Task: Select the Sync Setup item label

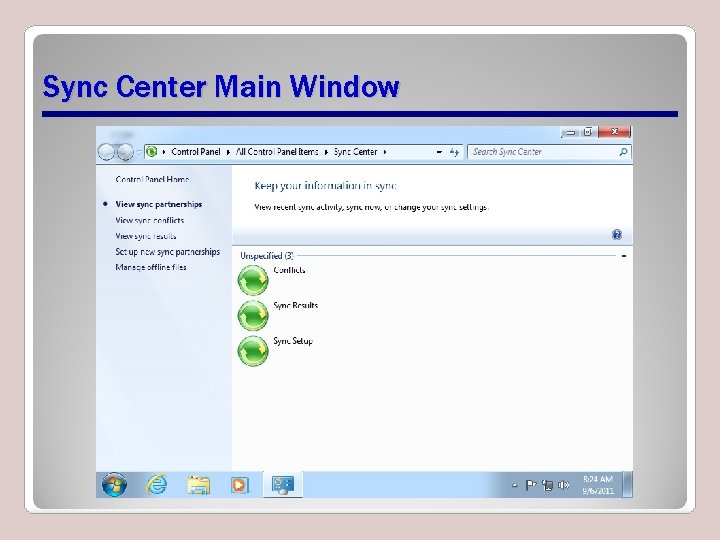Action: pos(293,341)
